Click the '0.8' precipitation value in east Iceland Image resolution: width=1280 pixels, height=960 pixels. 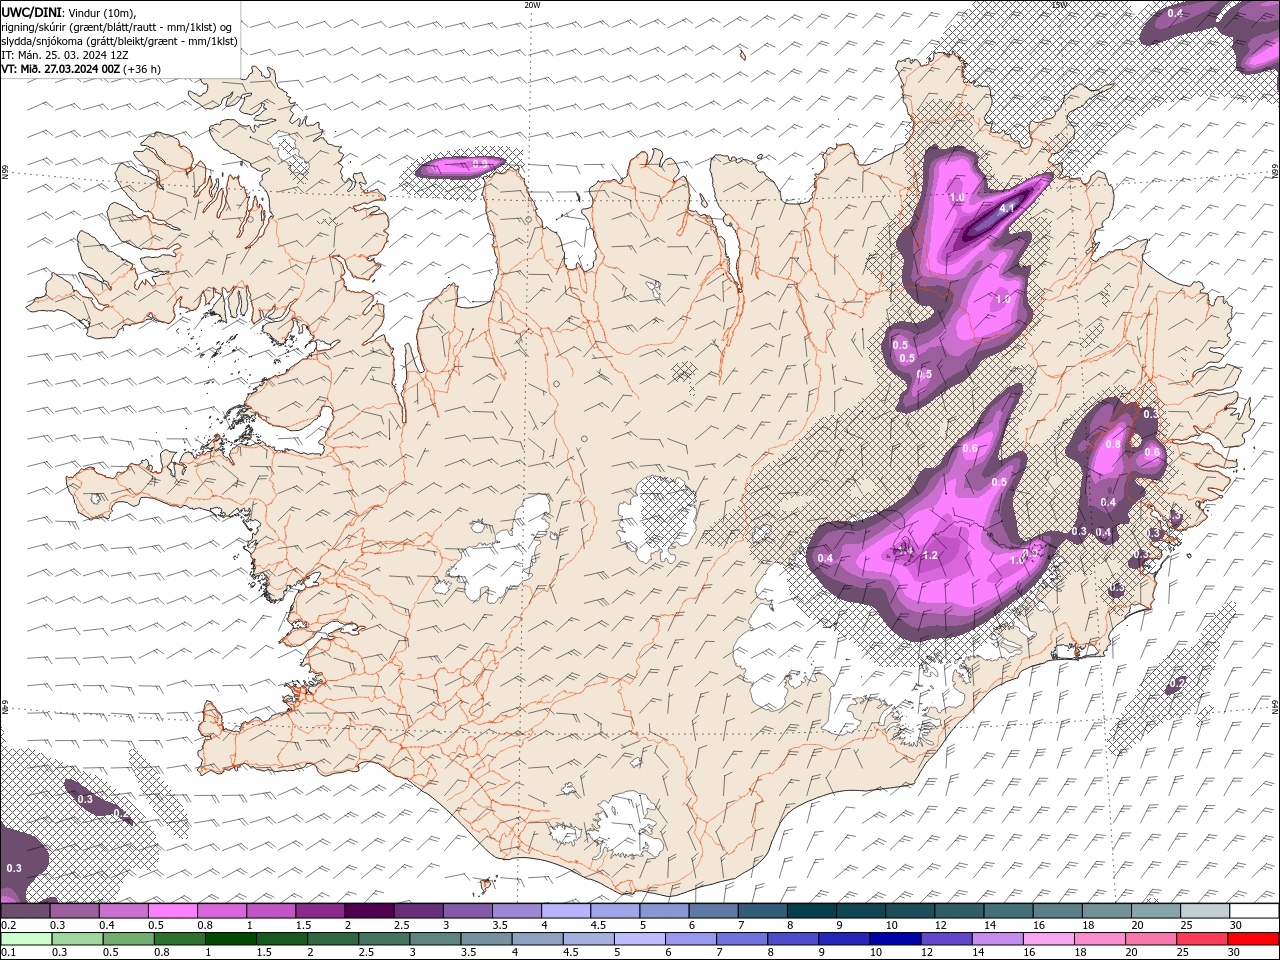click(x=1113, y=443)
